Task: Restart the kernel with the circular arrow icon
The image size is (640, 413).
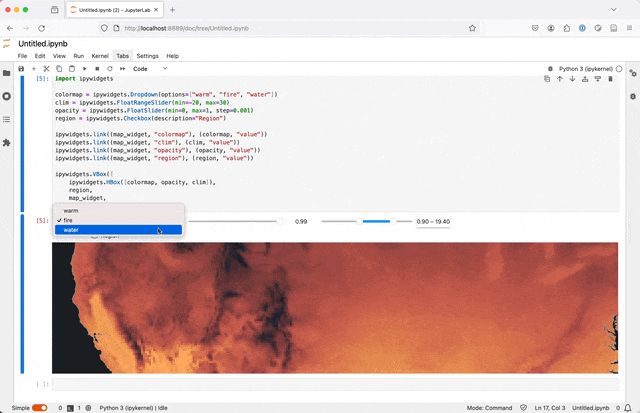Action: tap(110, 69)
